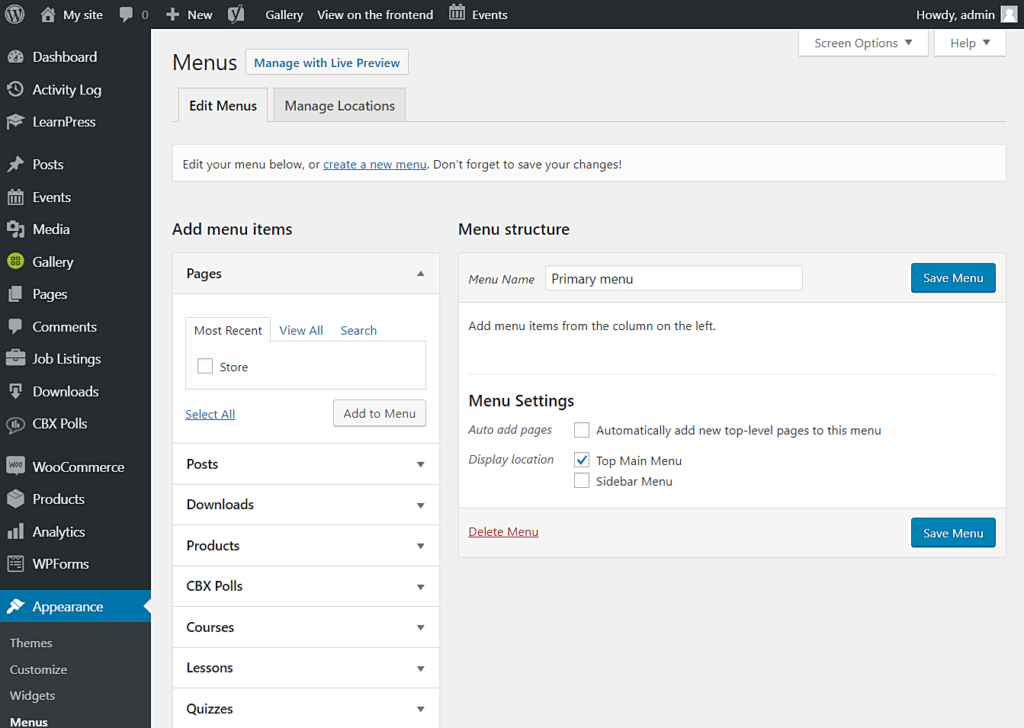Click inside the Menu Name field
Viewport: 1024px width, 728px height.
(x=673, y=279)
